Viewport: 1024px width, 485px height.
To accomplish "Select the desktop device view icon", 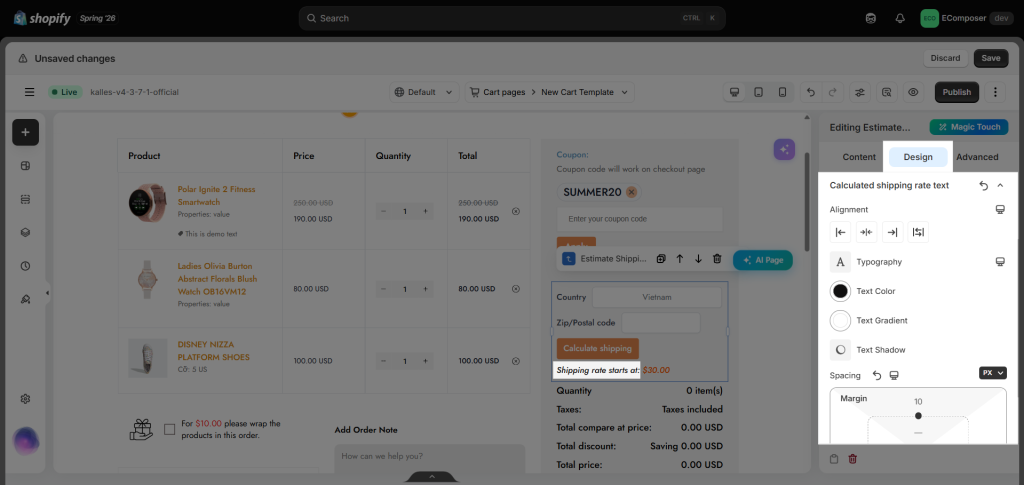I will pos(735,92).
